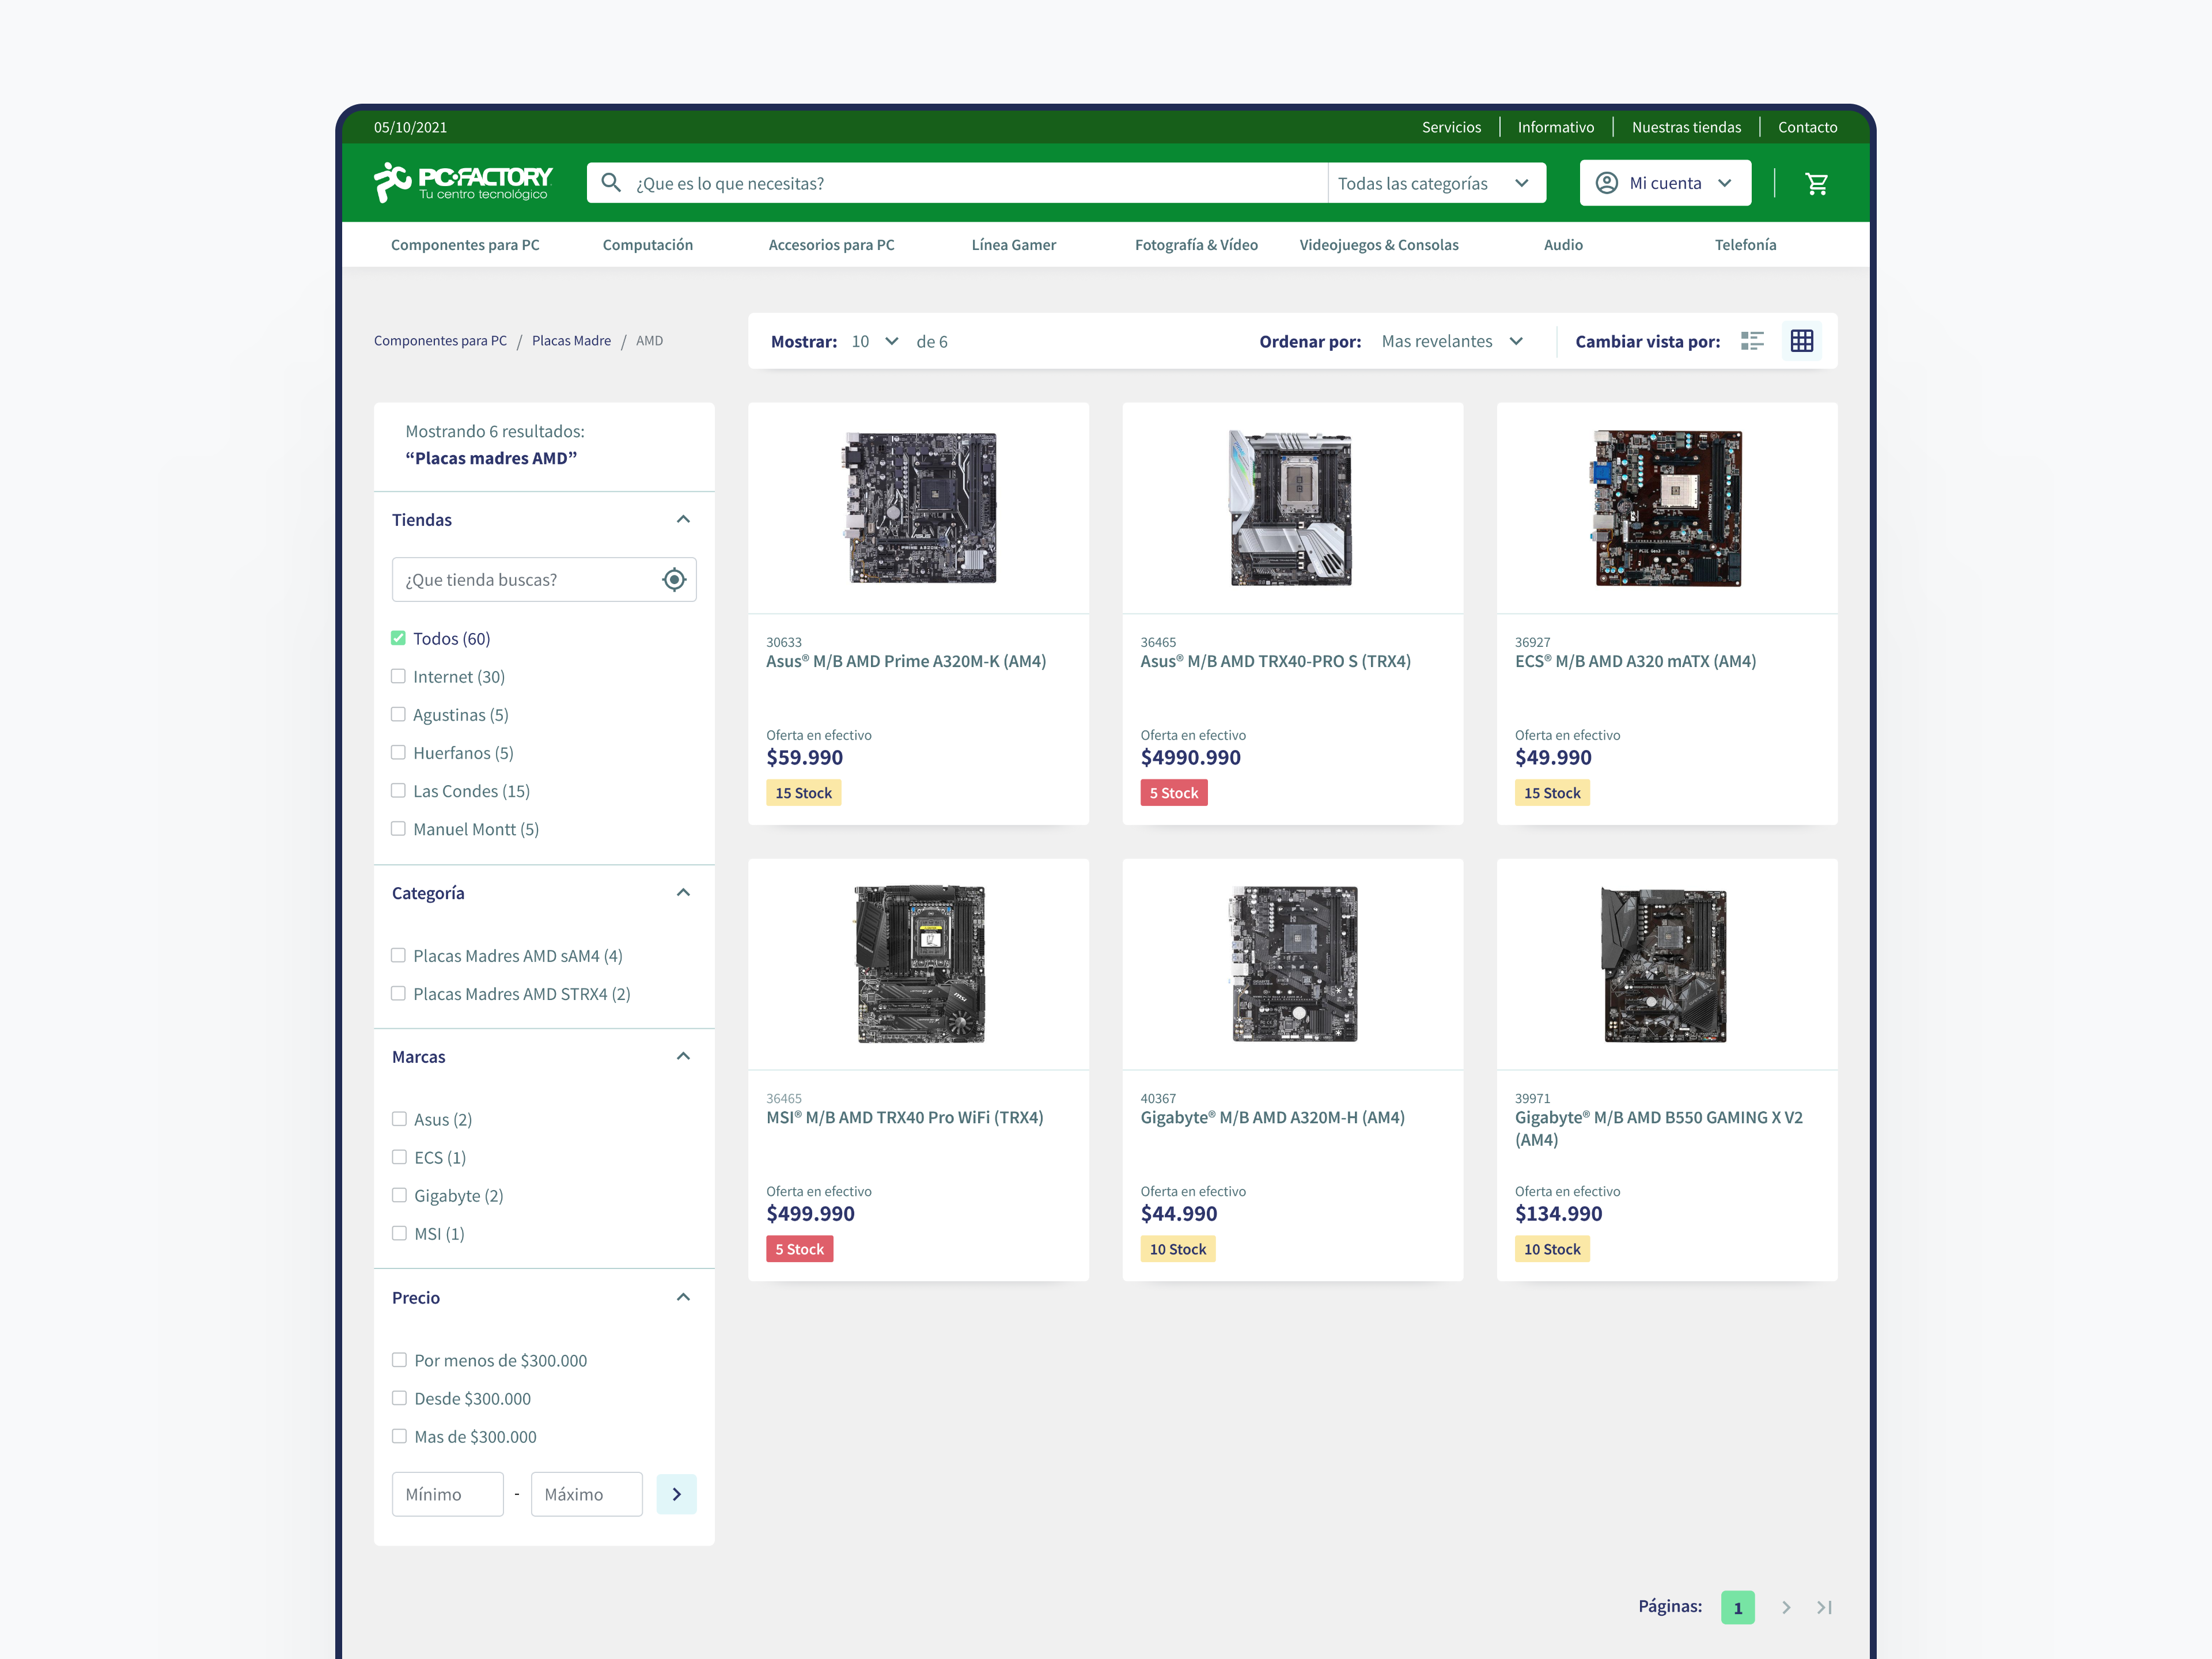
Task: Open Accesorios para PC menu
Action: (831, 244)
